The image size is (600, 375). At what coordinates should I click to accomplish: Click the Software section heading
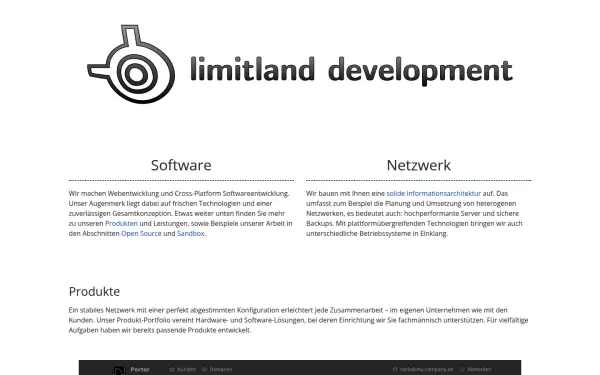[181, 165]
